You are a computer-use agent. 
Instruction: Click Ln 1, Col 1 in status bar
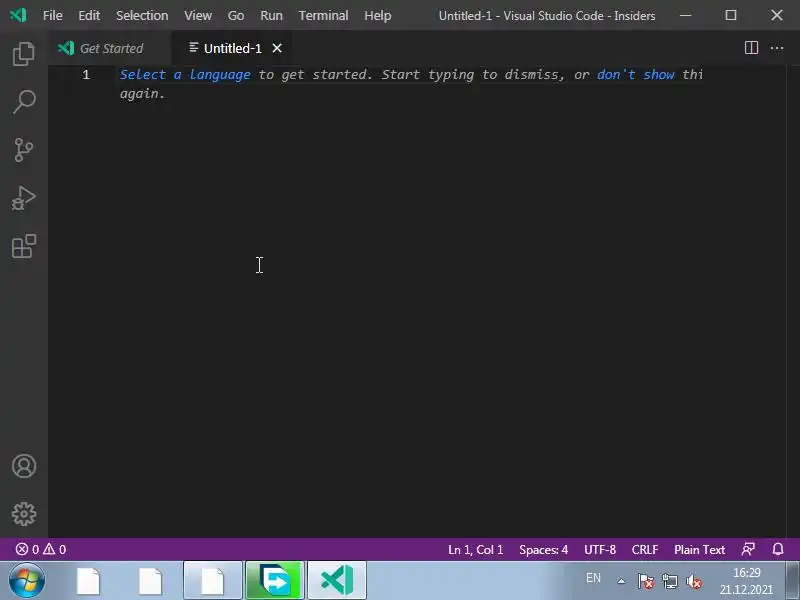(x=476, y=549)
